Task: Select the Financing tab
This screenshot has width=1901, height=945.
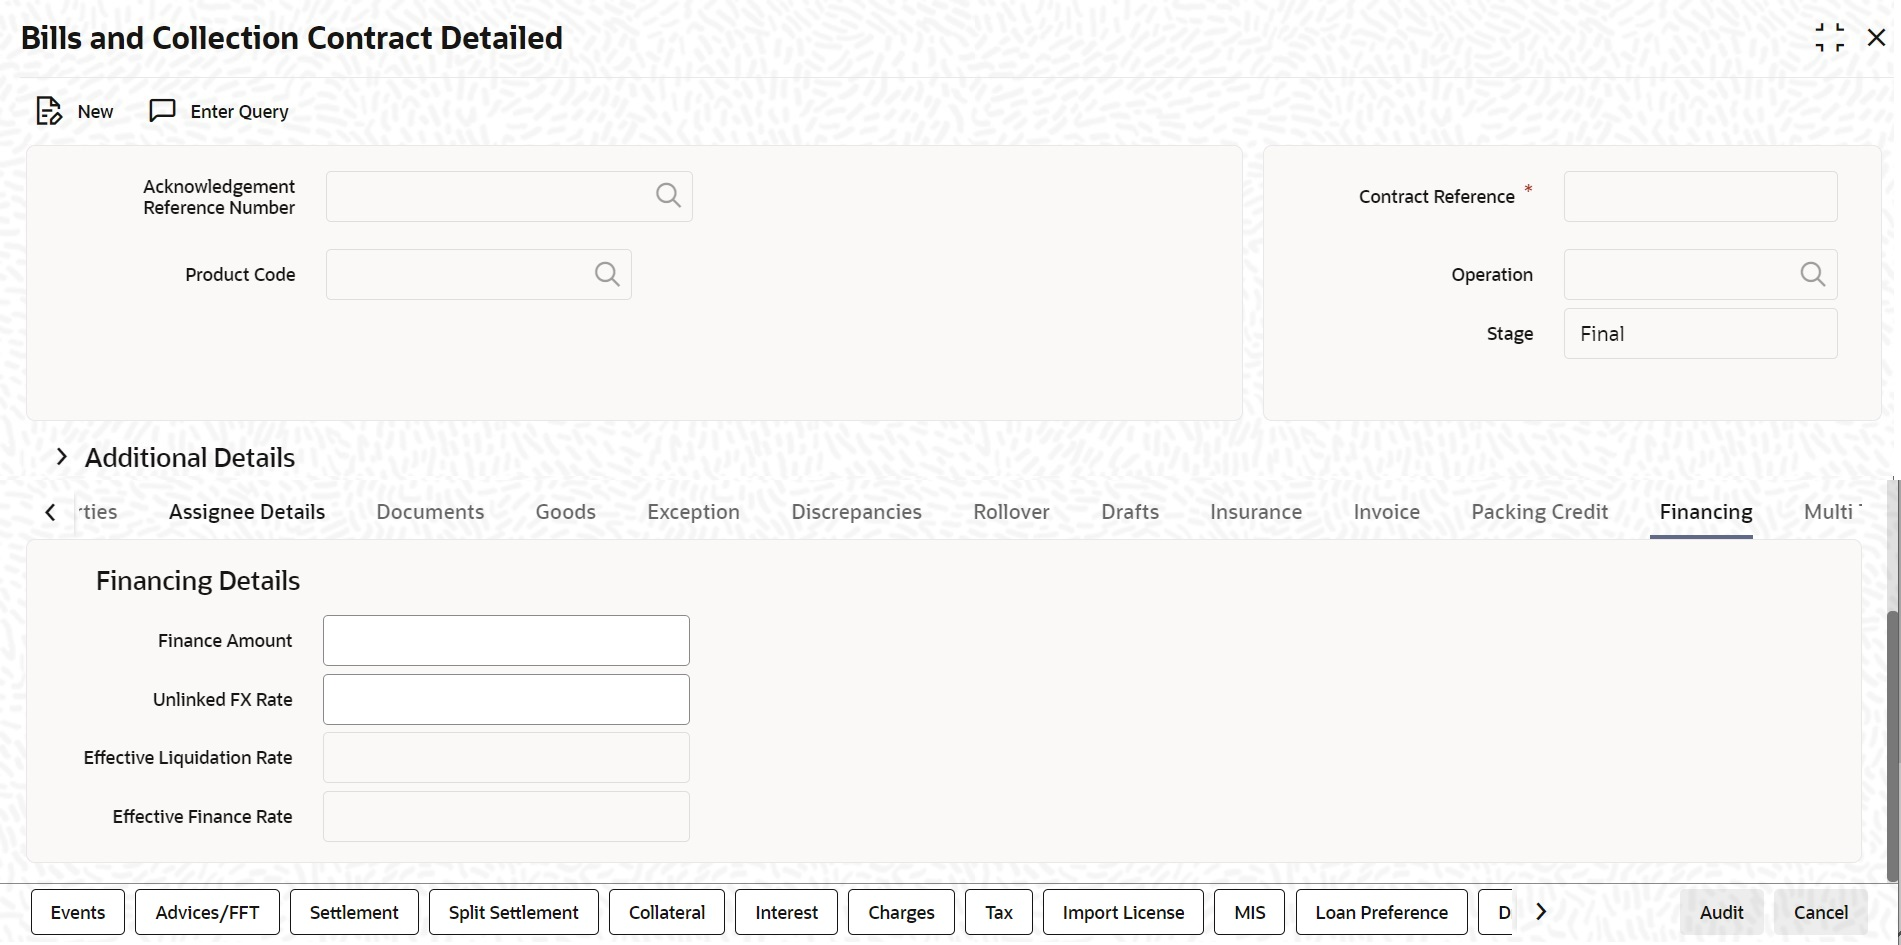Action: (x=1705, y=512)
